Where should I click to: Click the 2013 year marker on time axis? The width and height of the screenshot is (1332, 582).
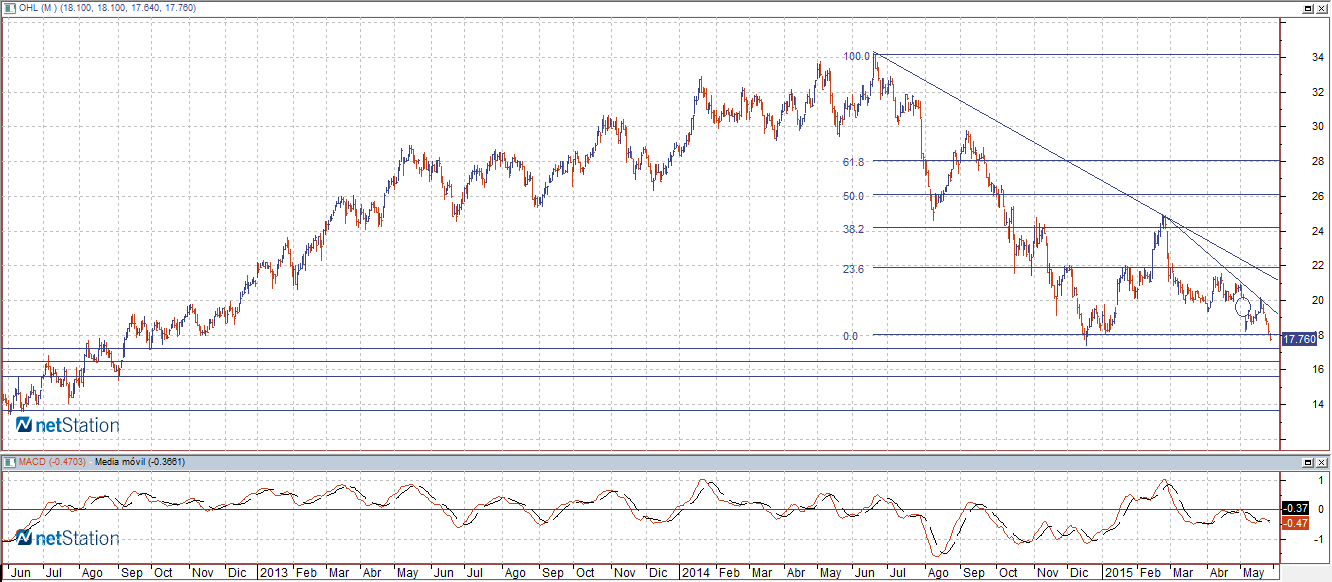[273, 573]
